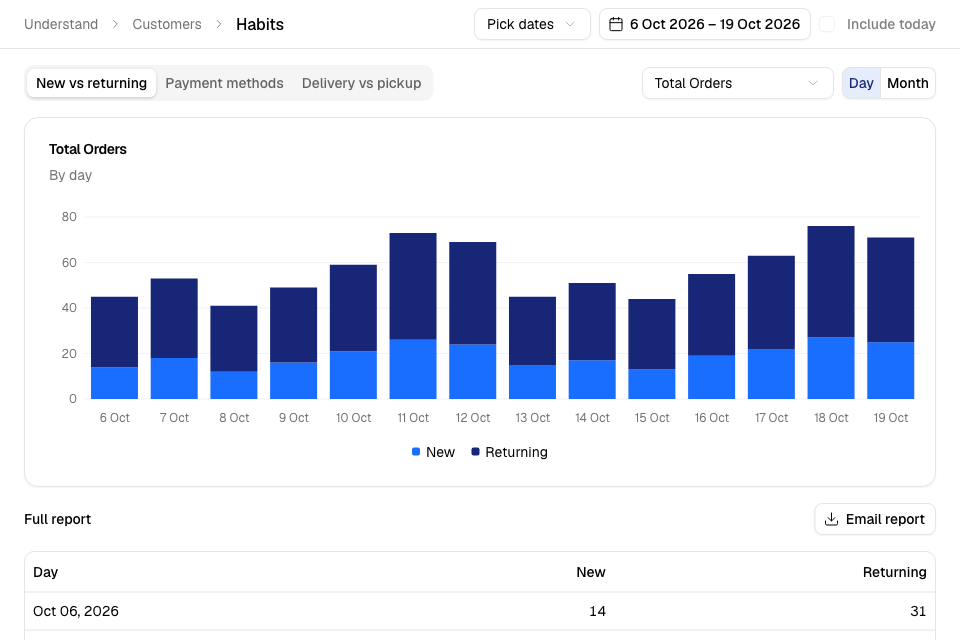
Task: Click the download icon on Email report
Action: 831,519
